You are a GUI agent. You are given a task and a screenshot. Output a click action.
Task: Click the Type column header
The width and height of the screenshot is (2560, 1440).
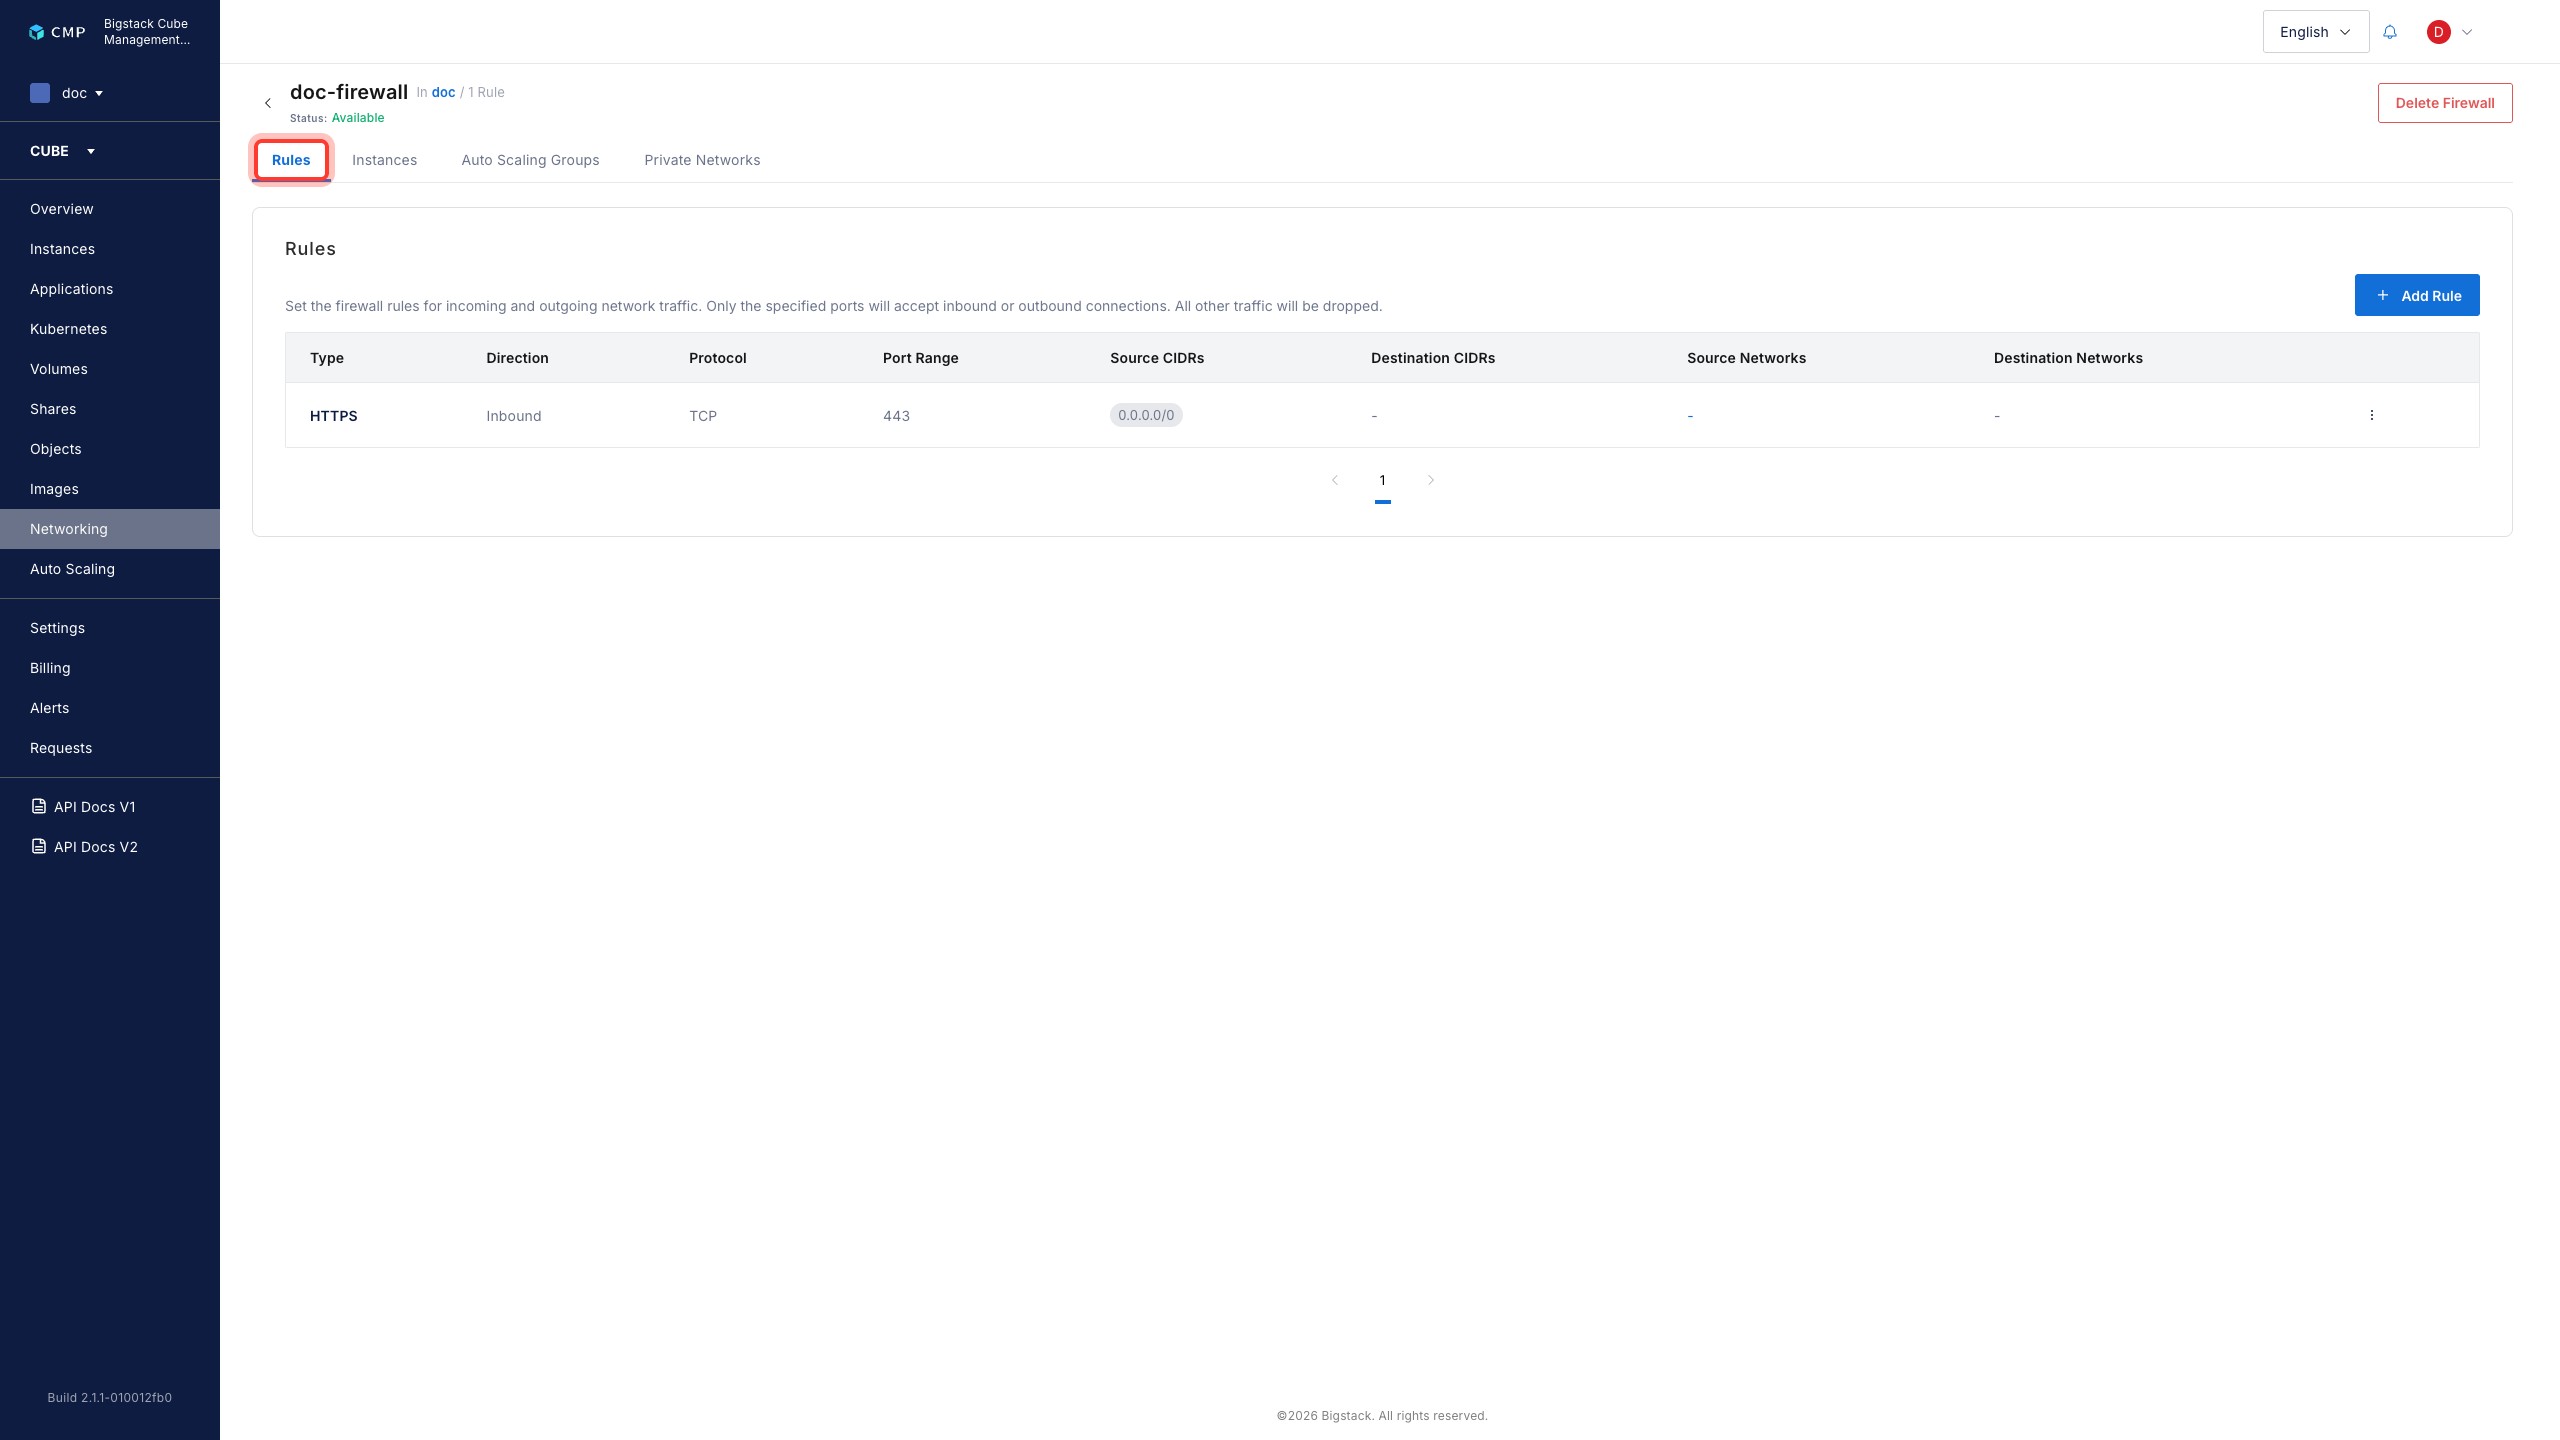327,358
